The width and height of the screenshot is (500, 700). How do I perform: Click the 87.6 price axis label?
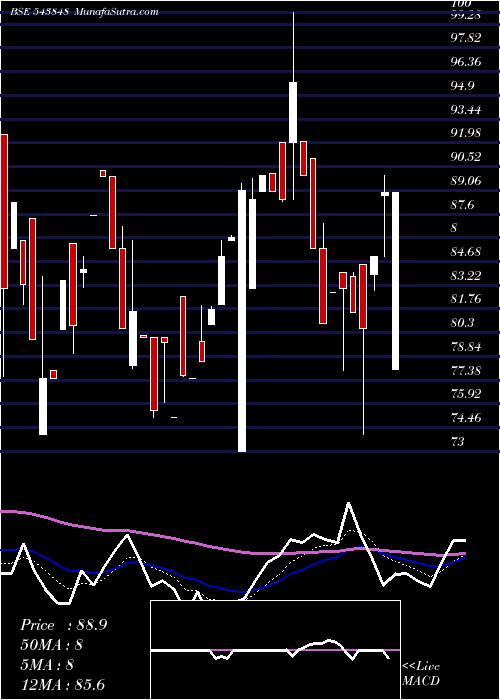(x=462, y=204)
